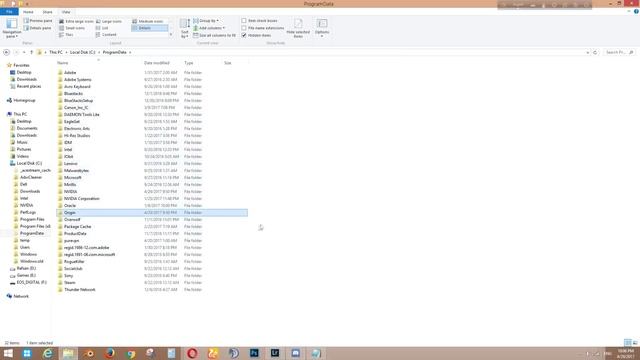
Task: Select the DAEMON Tools Lite folder
Action: click(x=152, y=115)
